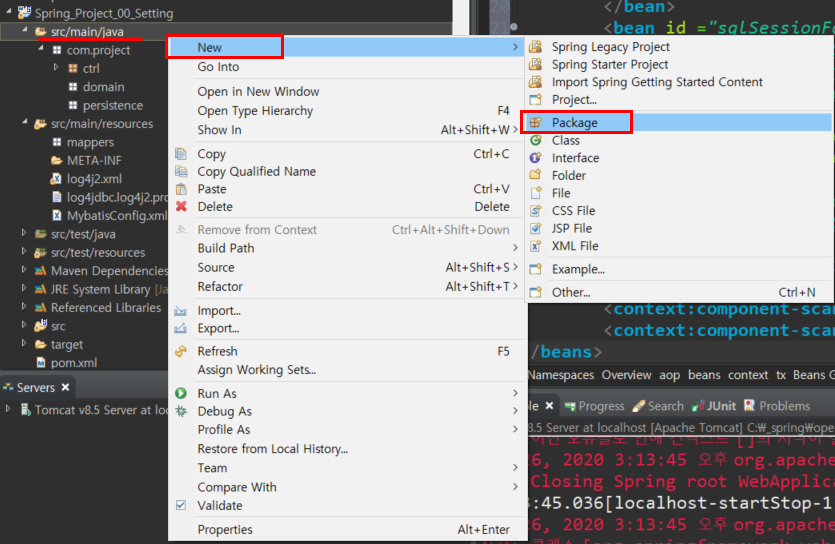
Task: Select the MybatisConfig.xml file
Action: coord(109,216)
